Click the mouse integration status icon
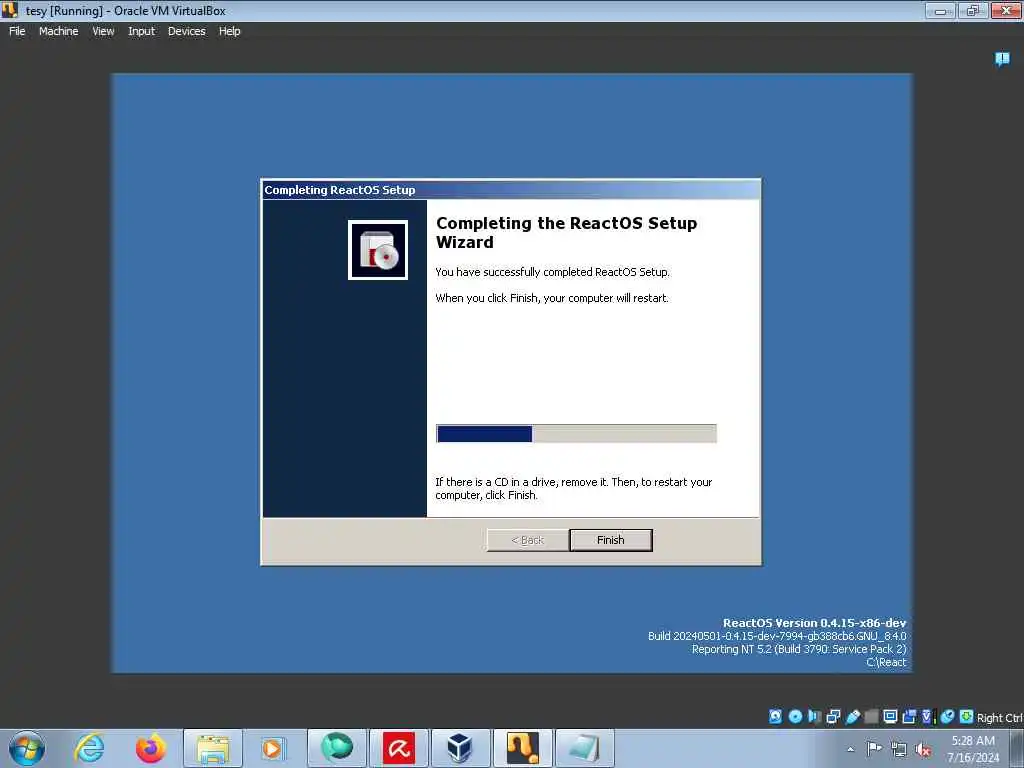 948,716
